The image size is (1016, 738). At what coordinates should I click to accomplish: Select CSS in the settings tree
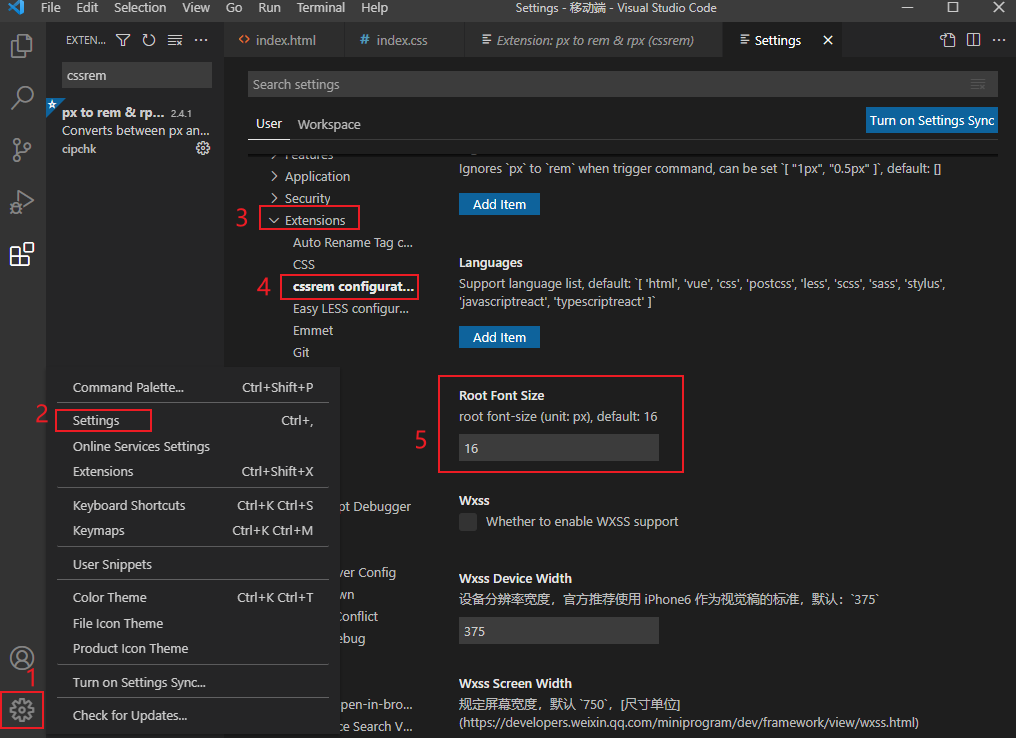coord(303,264)
